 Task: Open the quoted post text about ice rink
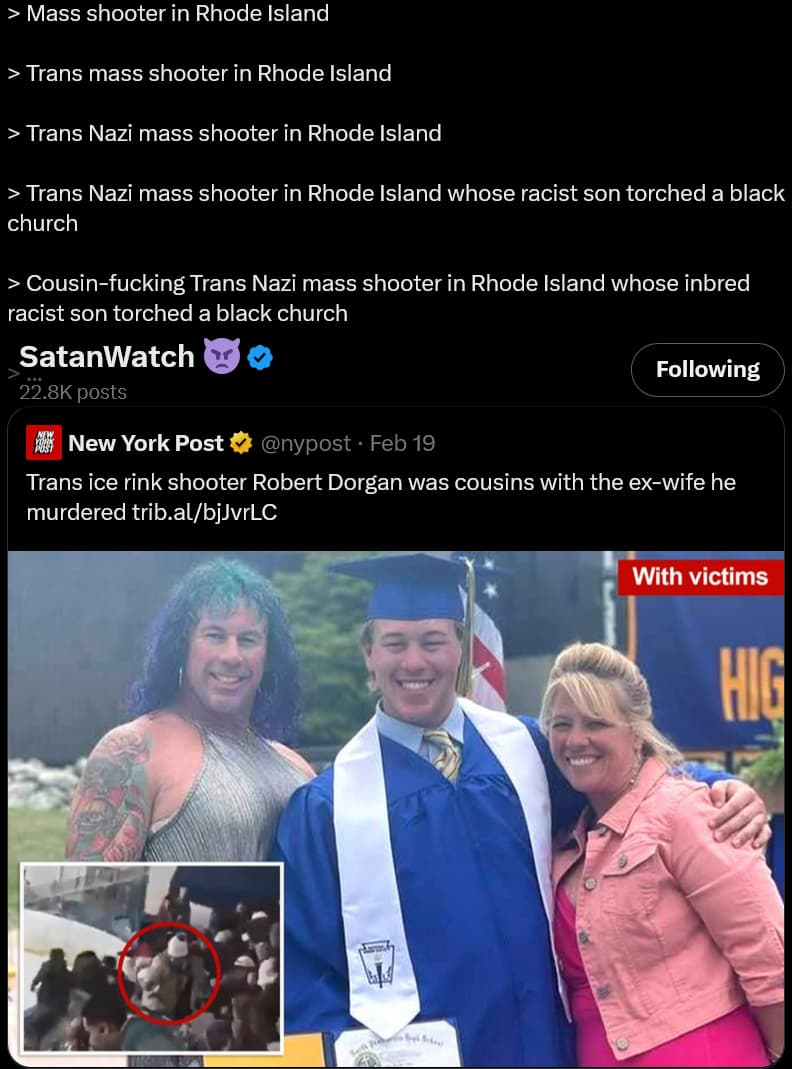pyautogui.click(x=381, y=497)
